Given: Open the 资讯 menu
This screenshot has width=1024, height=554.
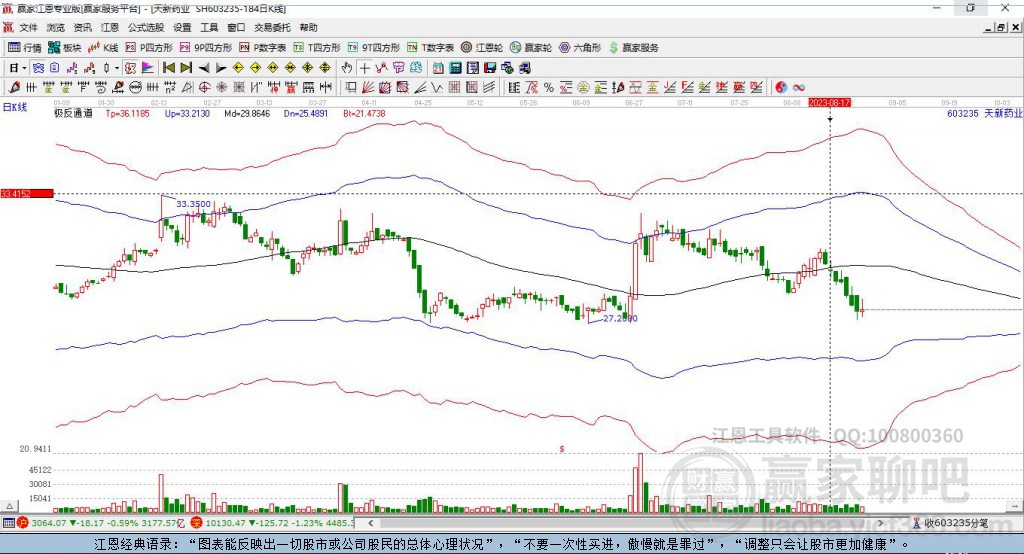Looking at the screenshot, I should (82, 27).
